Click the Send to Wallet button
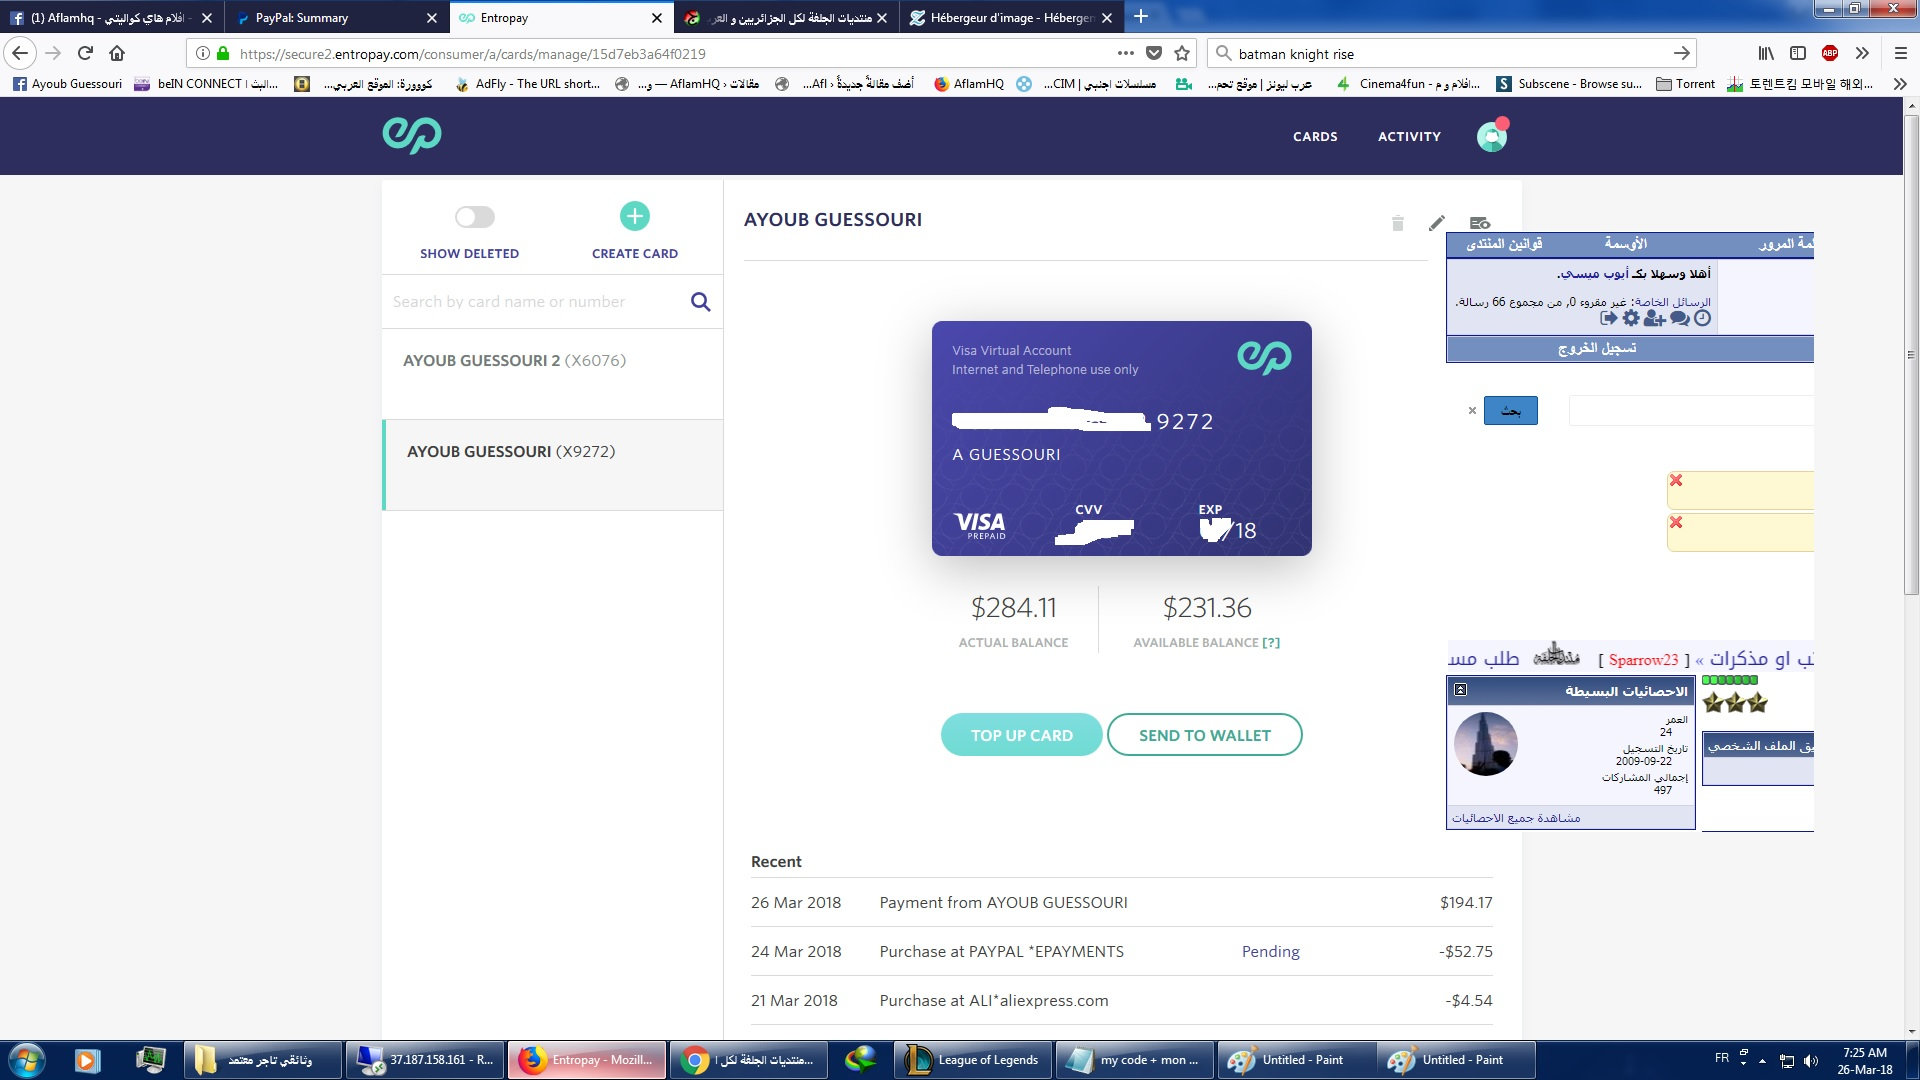This screenshot has width=1920, height=1080. [1204, 735]
